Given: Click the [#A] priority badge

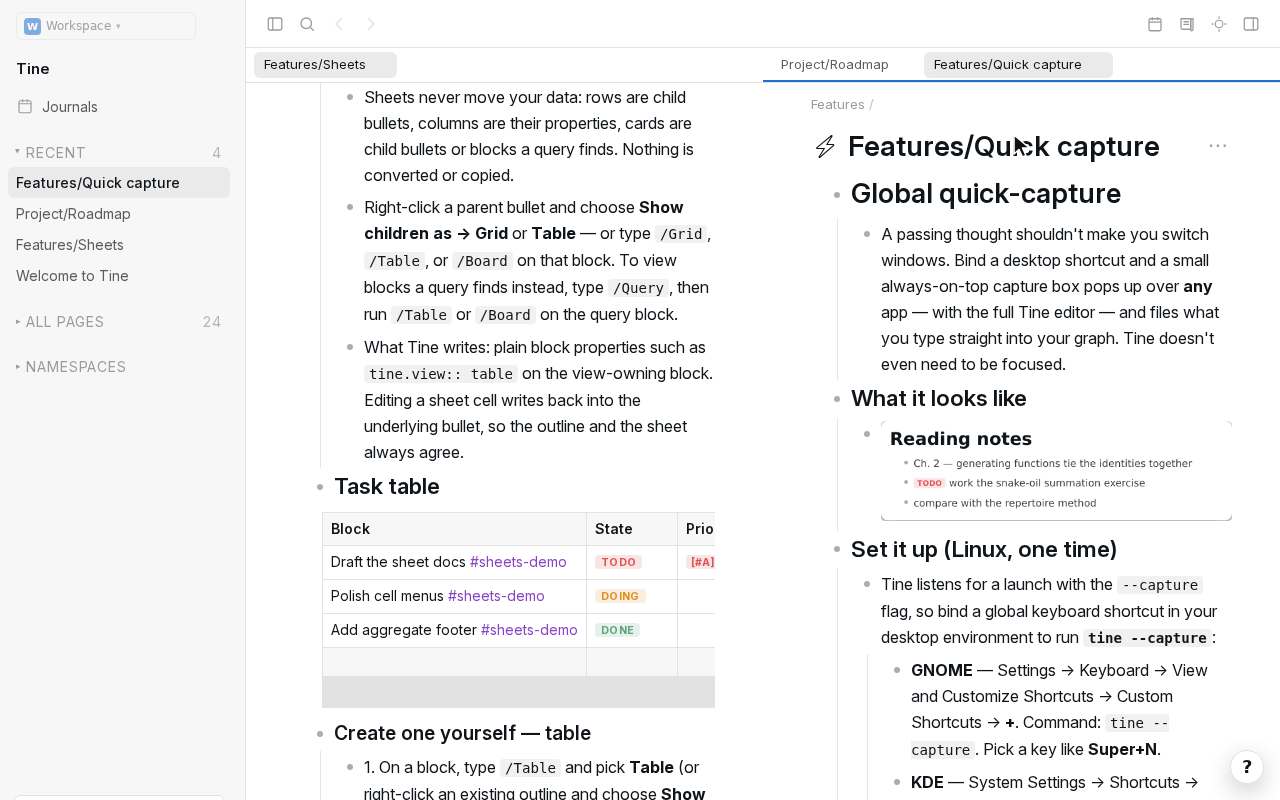Looking at the screenshot, I should point(701,562).
